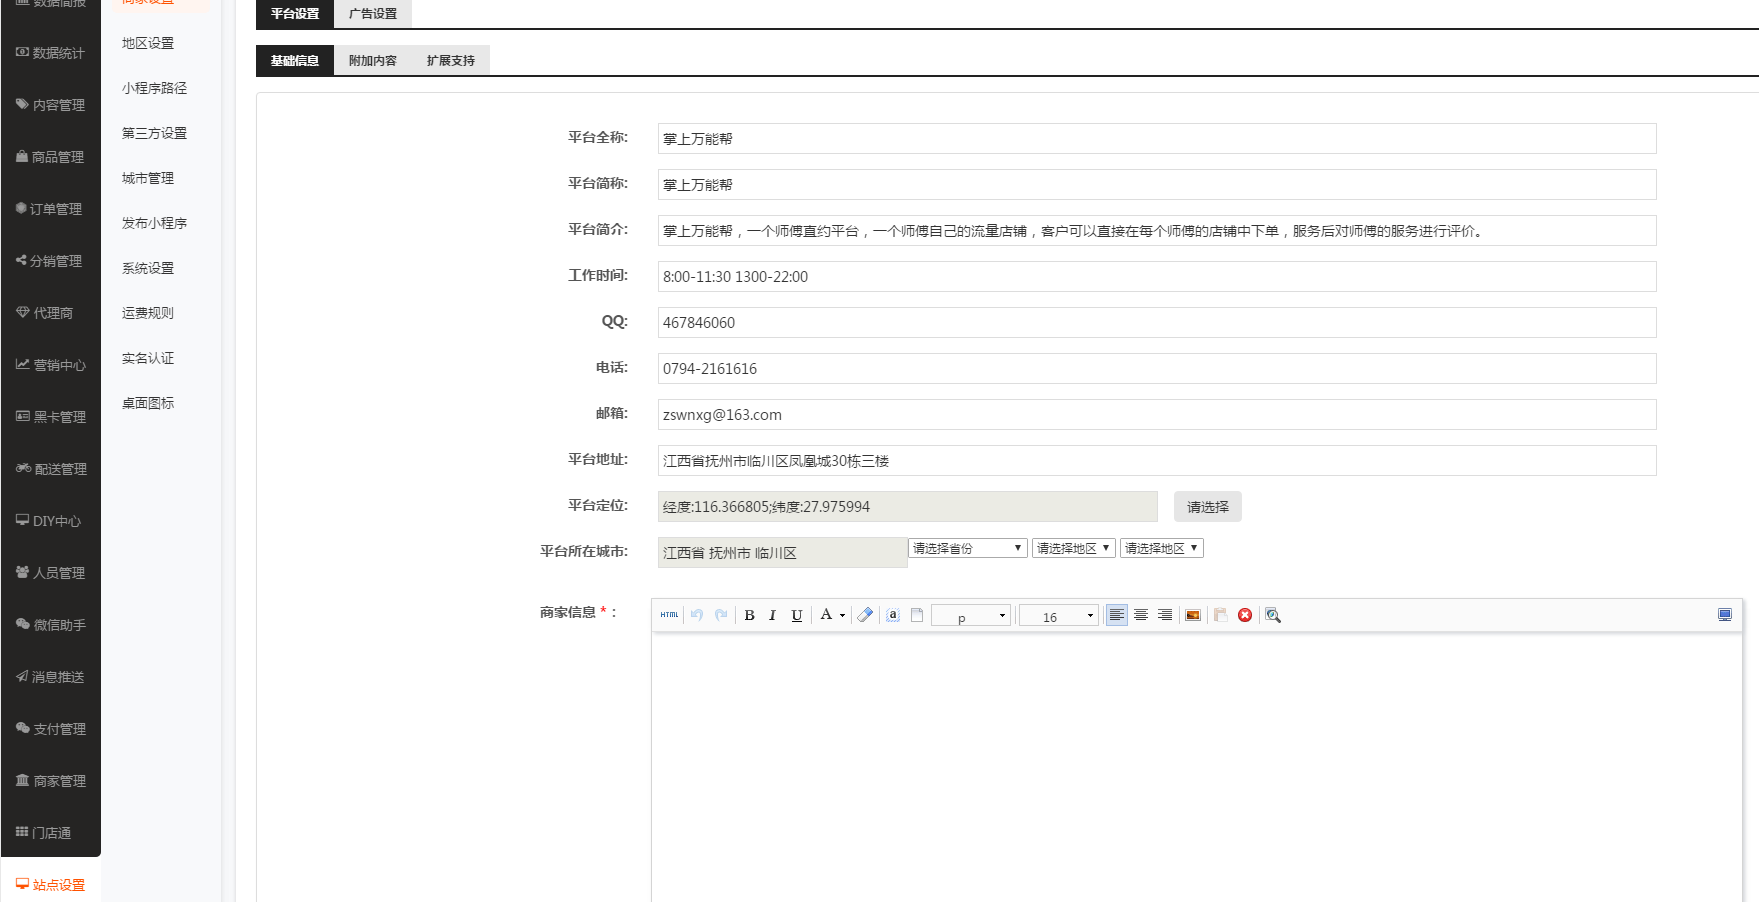Toggle fullscreen mode for the editor

click(x=1725, y=615)
